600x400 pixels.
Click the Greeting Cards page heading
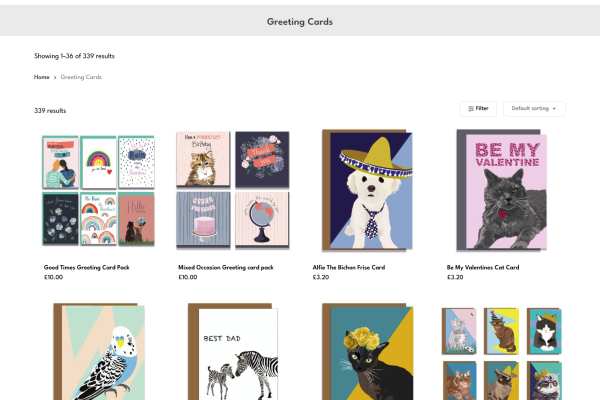point(300,21)
